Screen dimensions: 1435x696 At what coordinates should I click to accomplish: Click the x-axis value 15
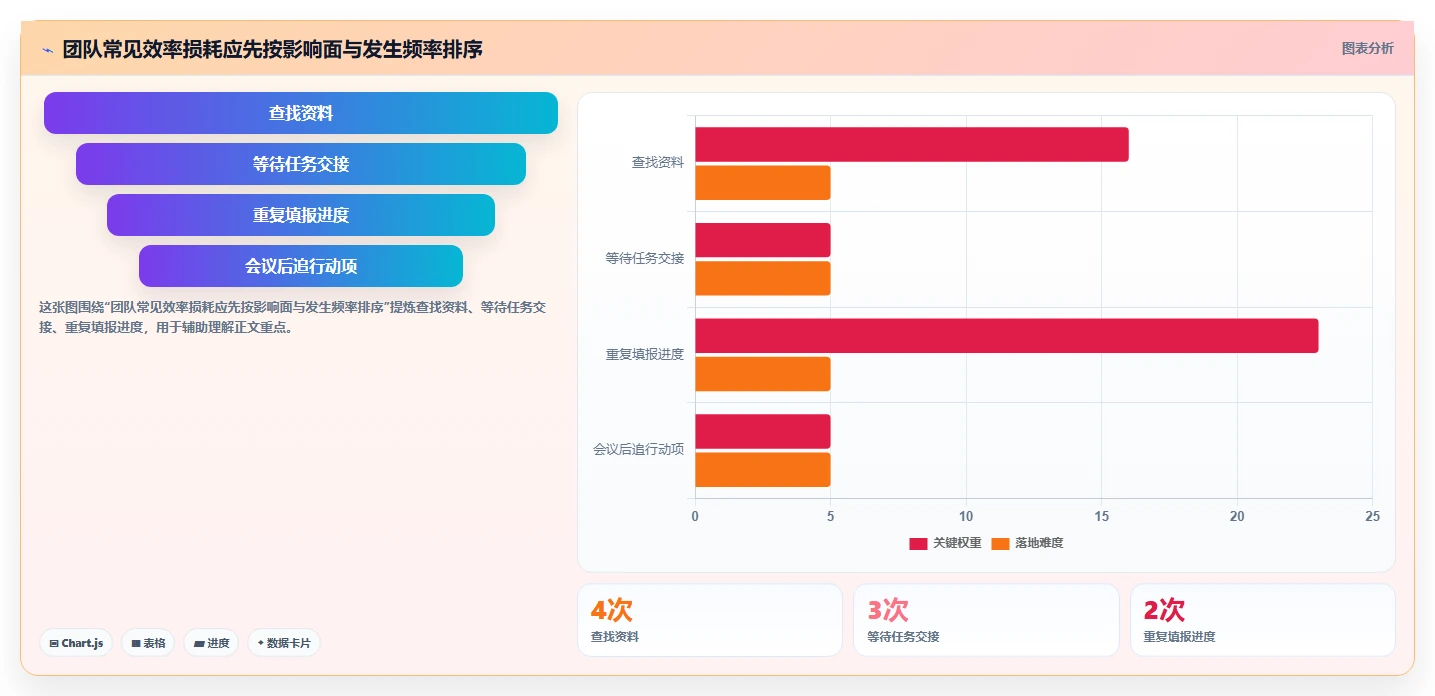(x=1101, y=516)
